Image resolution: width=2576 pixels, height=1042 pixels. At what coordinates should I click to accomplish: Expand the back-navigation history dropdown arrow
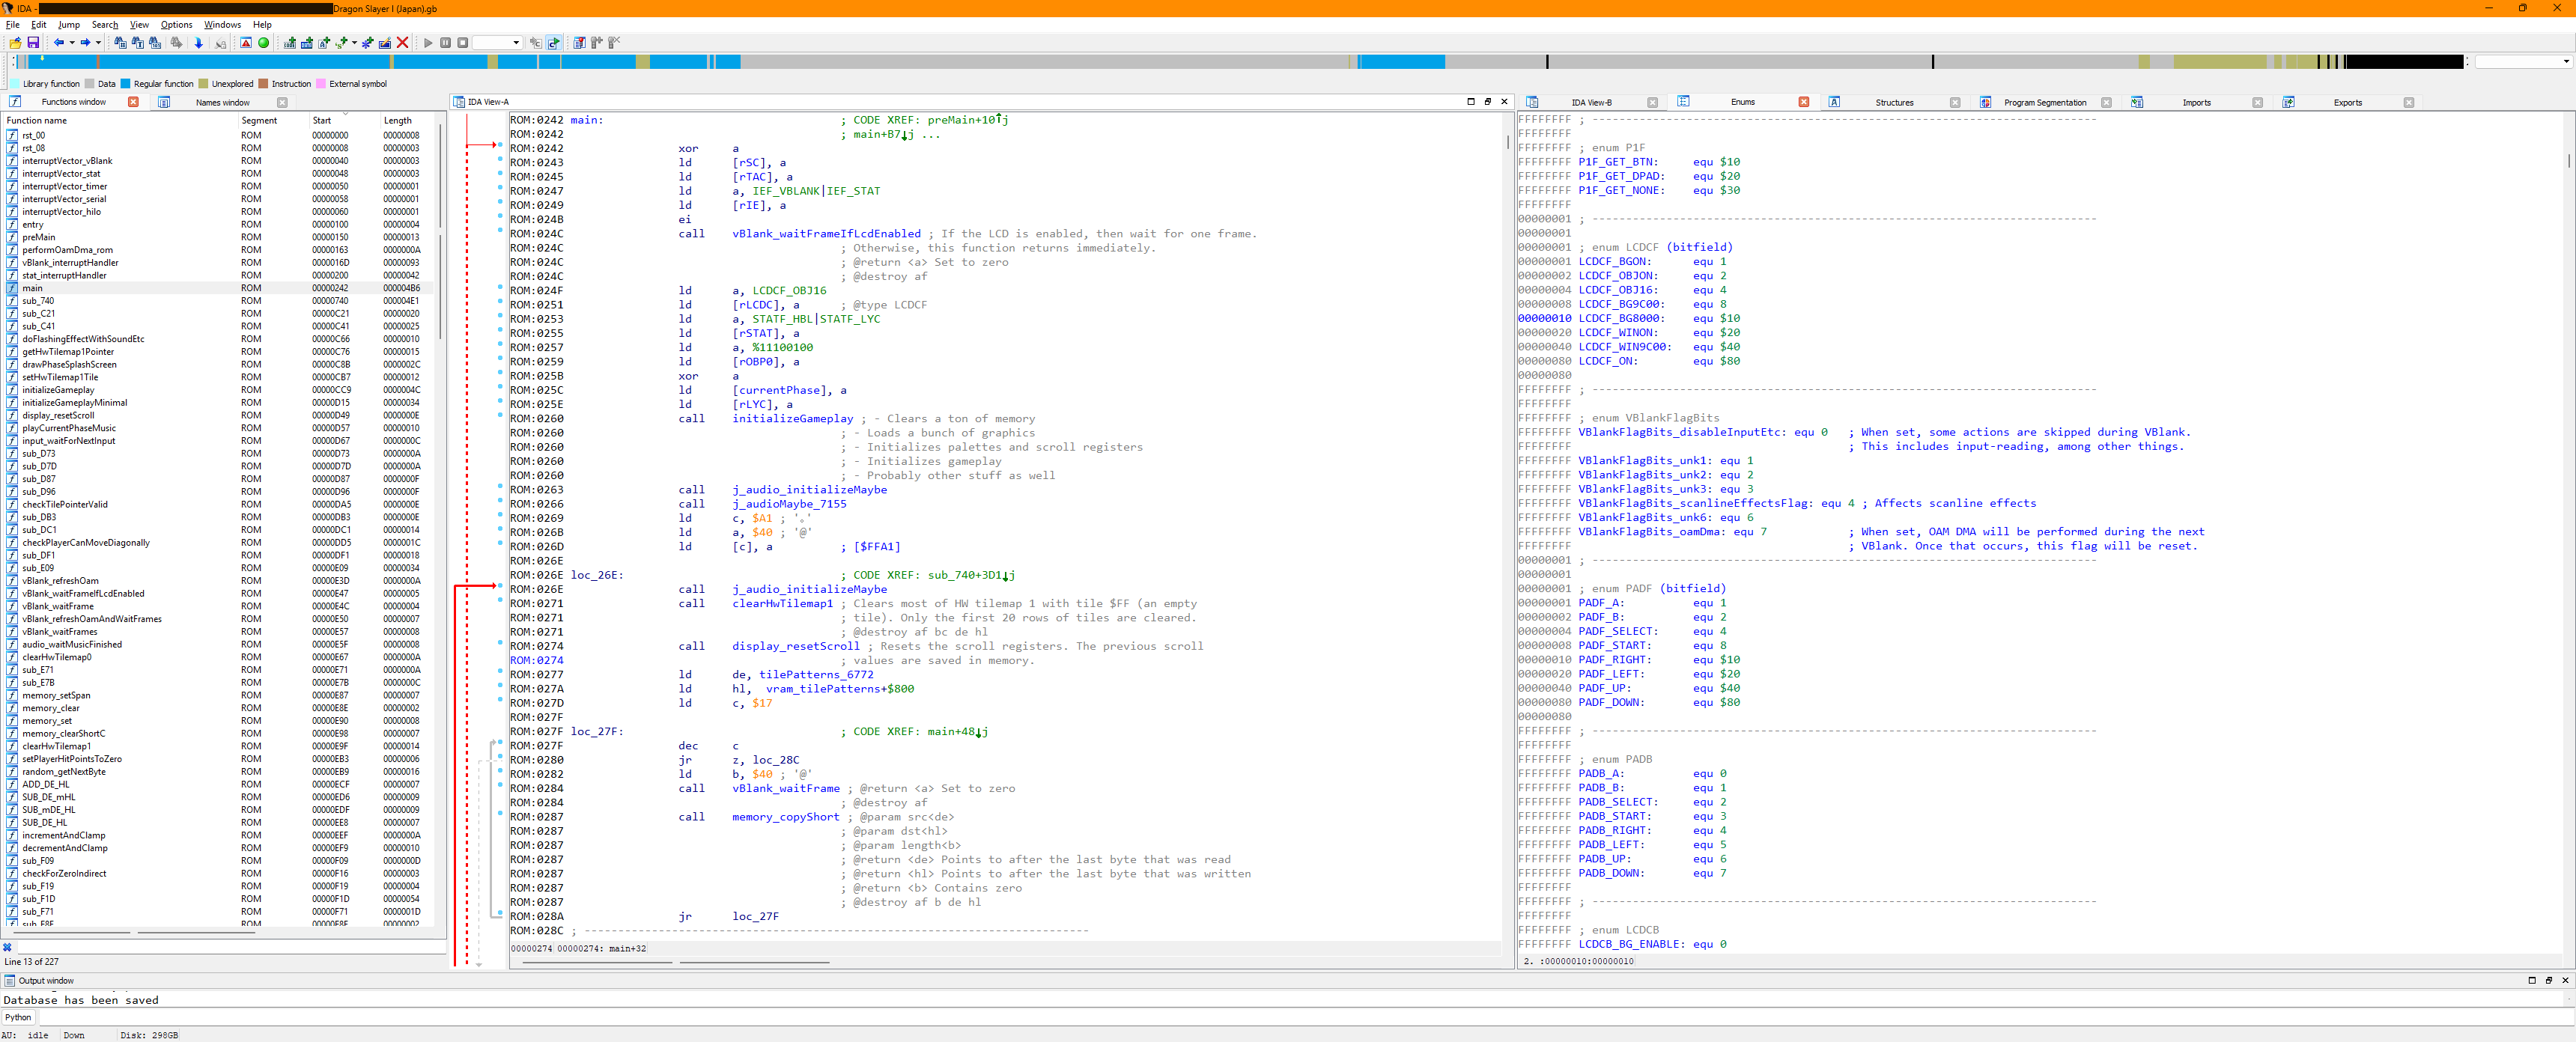pos(72,43)
